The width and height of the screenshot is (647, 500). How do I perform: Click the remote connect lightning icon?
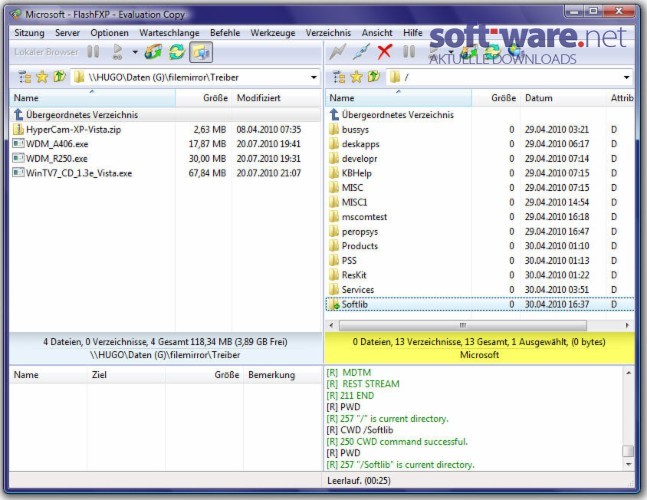click(x=338, y=52)
